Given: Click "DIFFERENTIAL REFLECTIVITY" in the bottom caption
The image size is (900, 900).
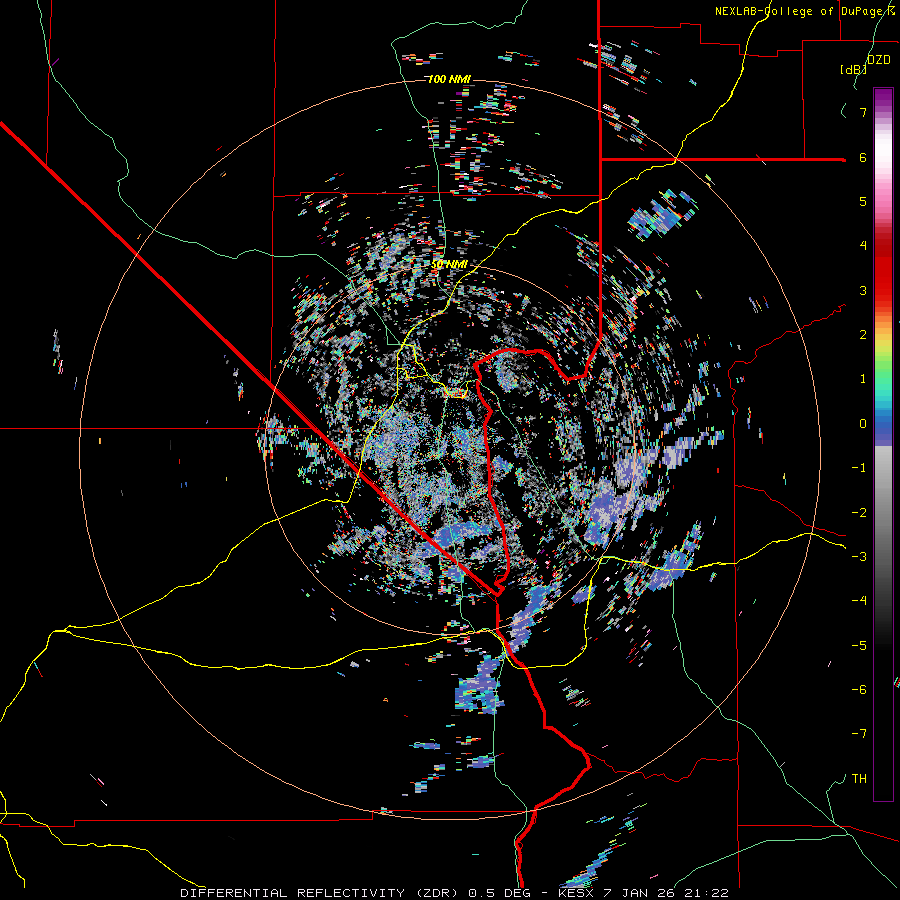Looking at the screenshot, I should point(293,893).
